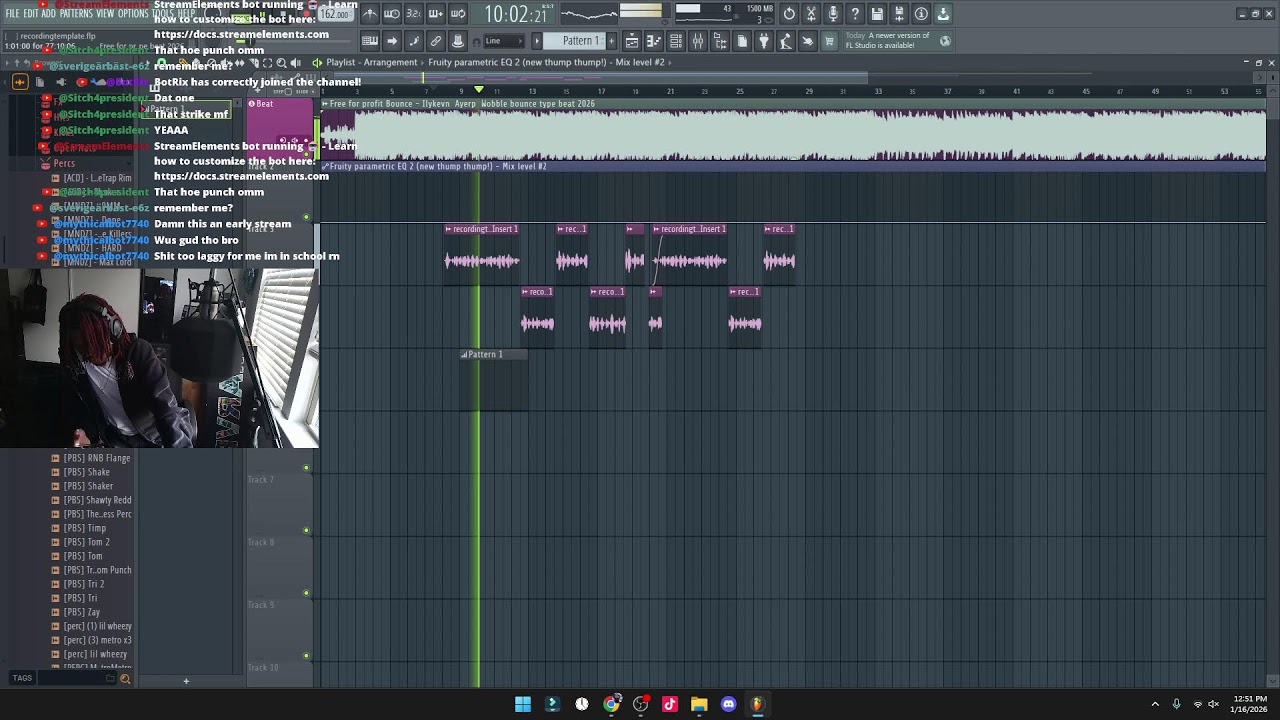This screenshot has width=1280, height=720.
Task: Render project as audio file icon
Action: [x=899, y=14]
